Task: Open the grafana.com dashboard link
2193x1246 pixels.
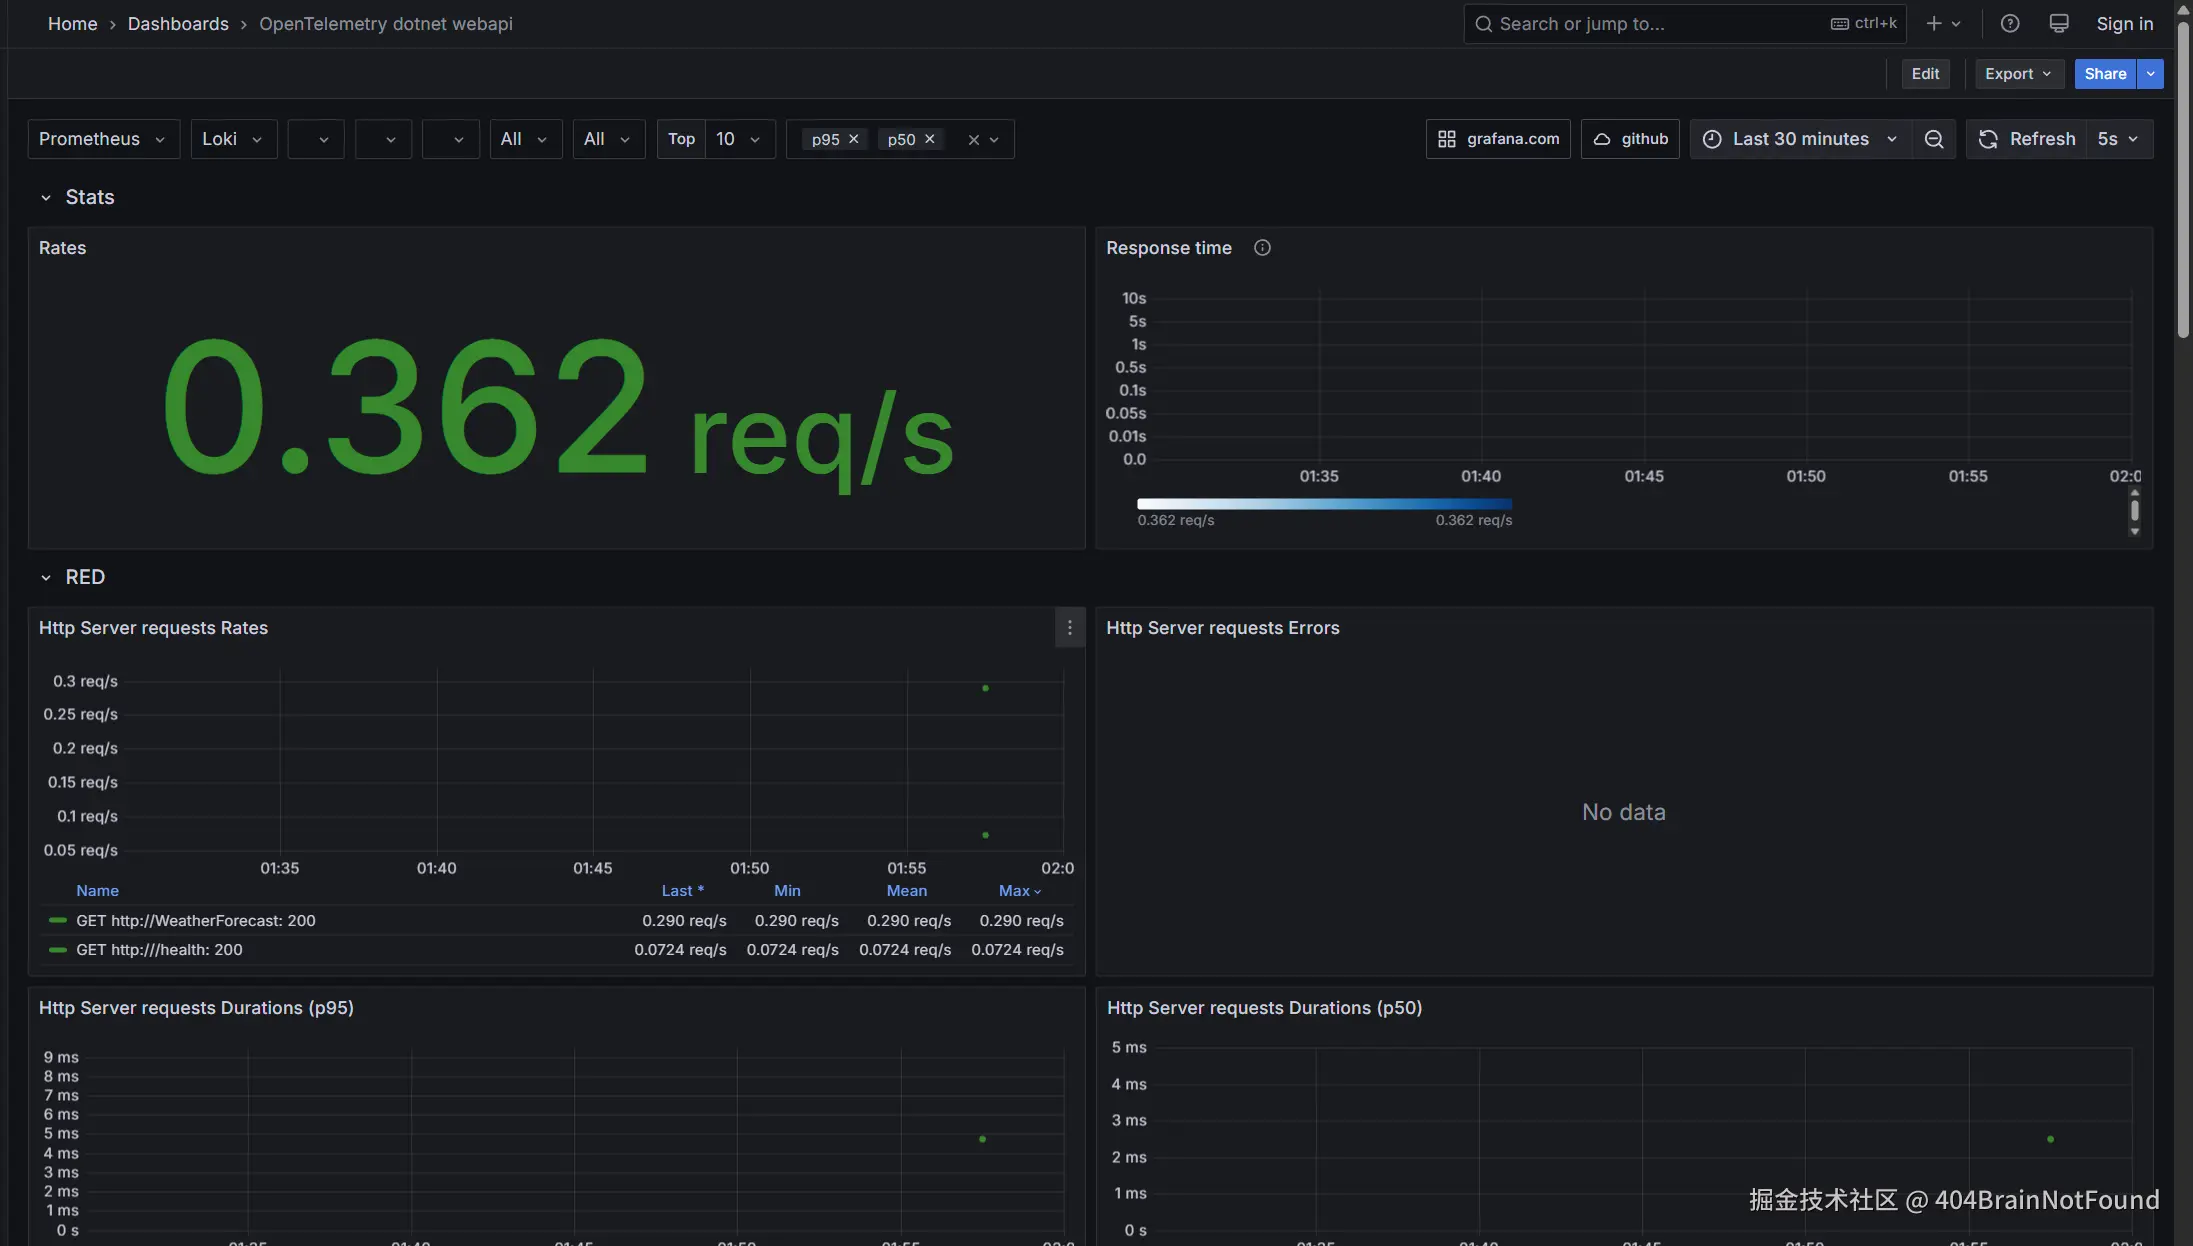Action: [x=1498, y=139]
